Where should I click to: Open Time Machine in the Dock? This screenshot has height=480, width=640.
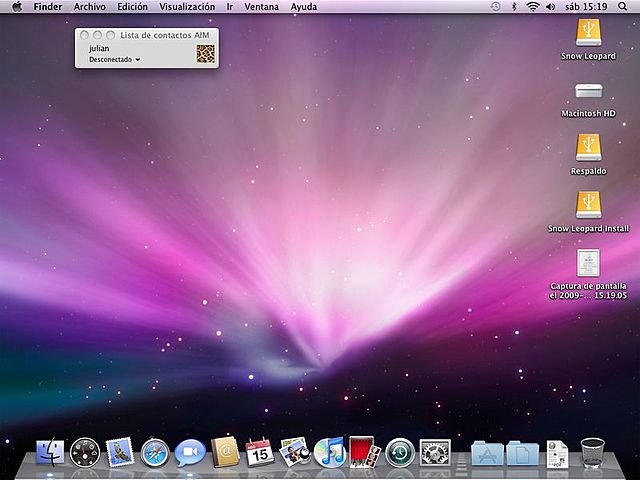coord(400,453)
